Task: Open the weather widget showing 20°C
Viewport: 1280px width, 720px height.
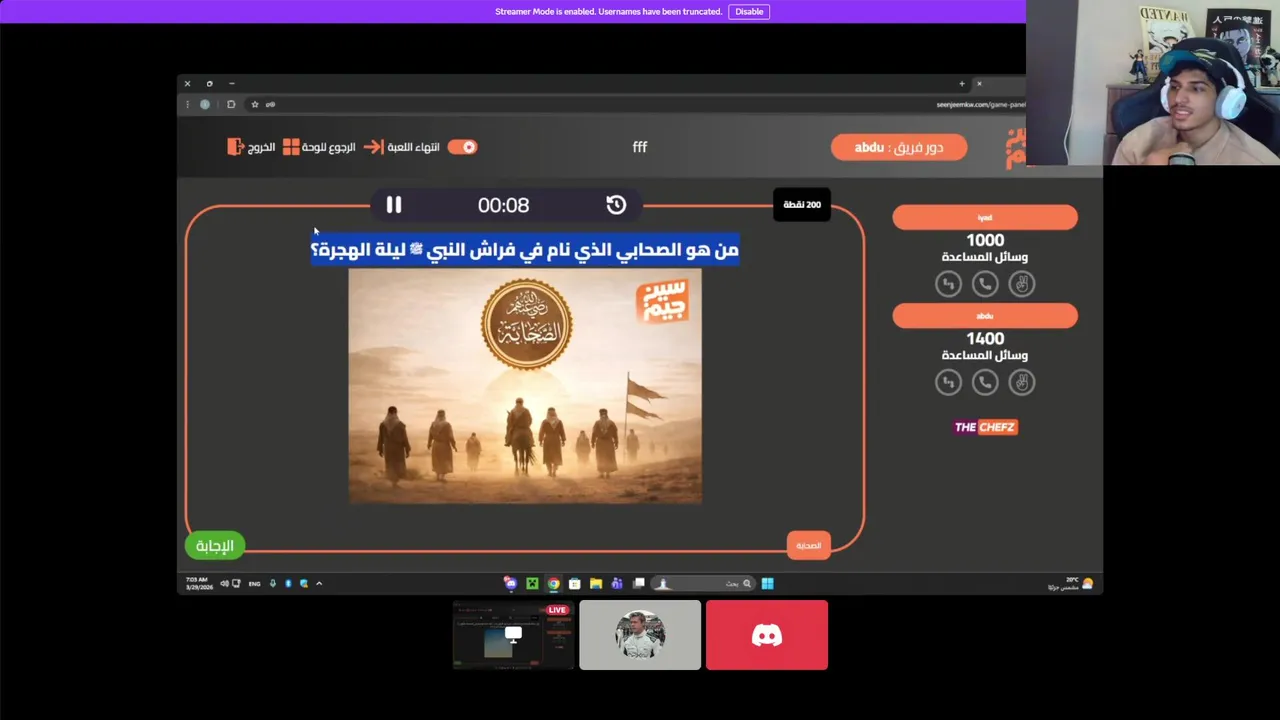Action: (x=1071, y=583)
